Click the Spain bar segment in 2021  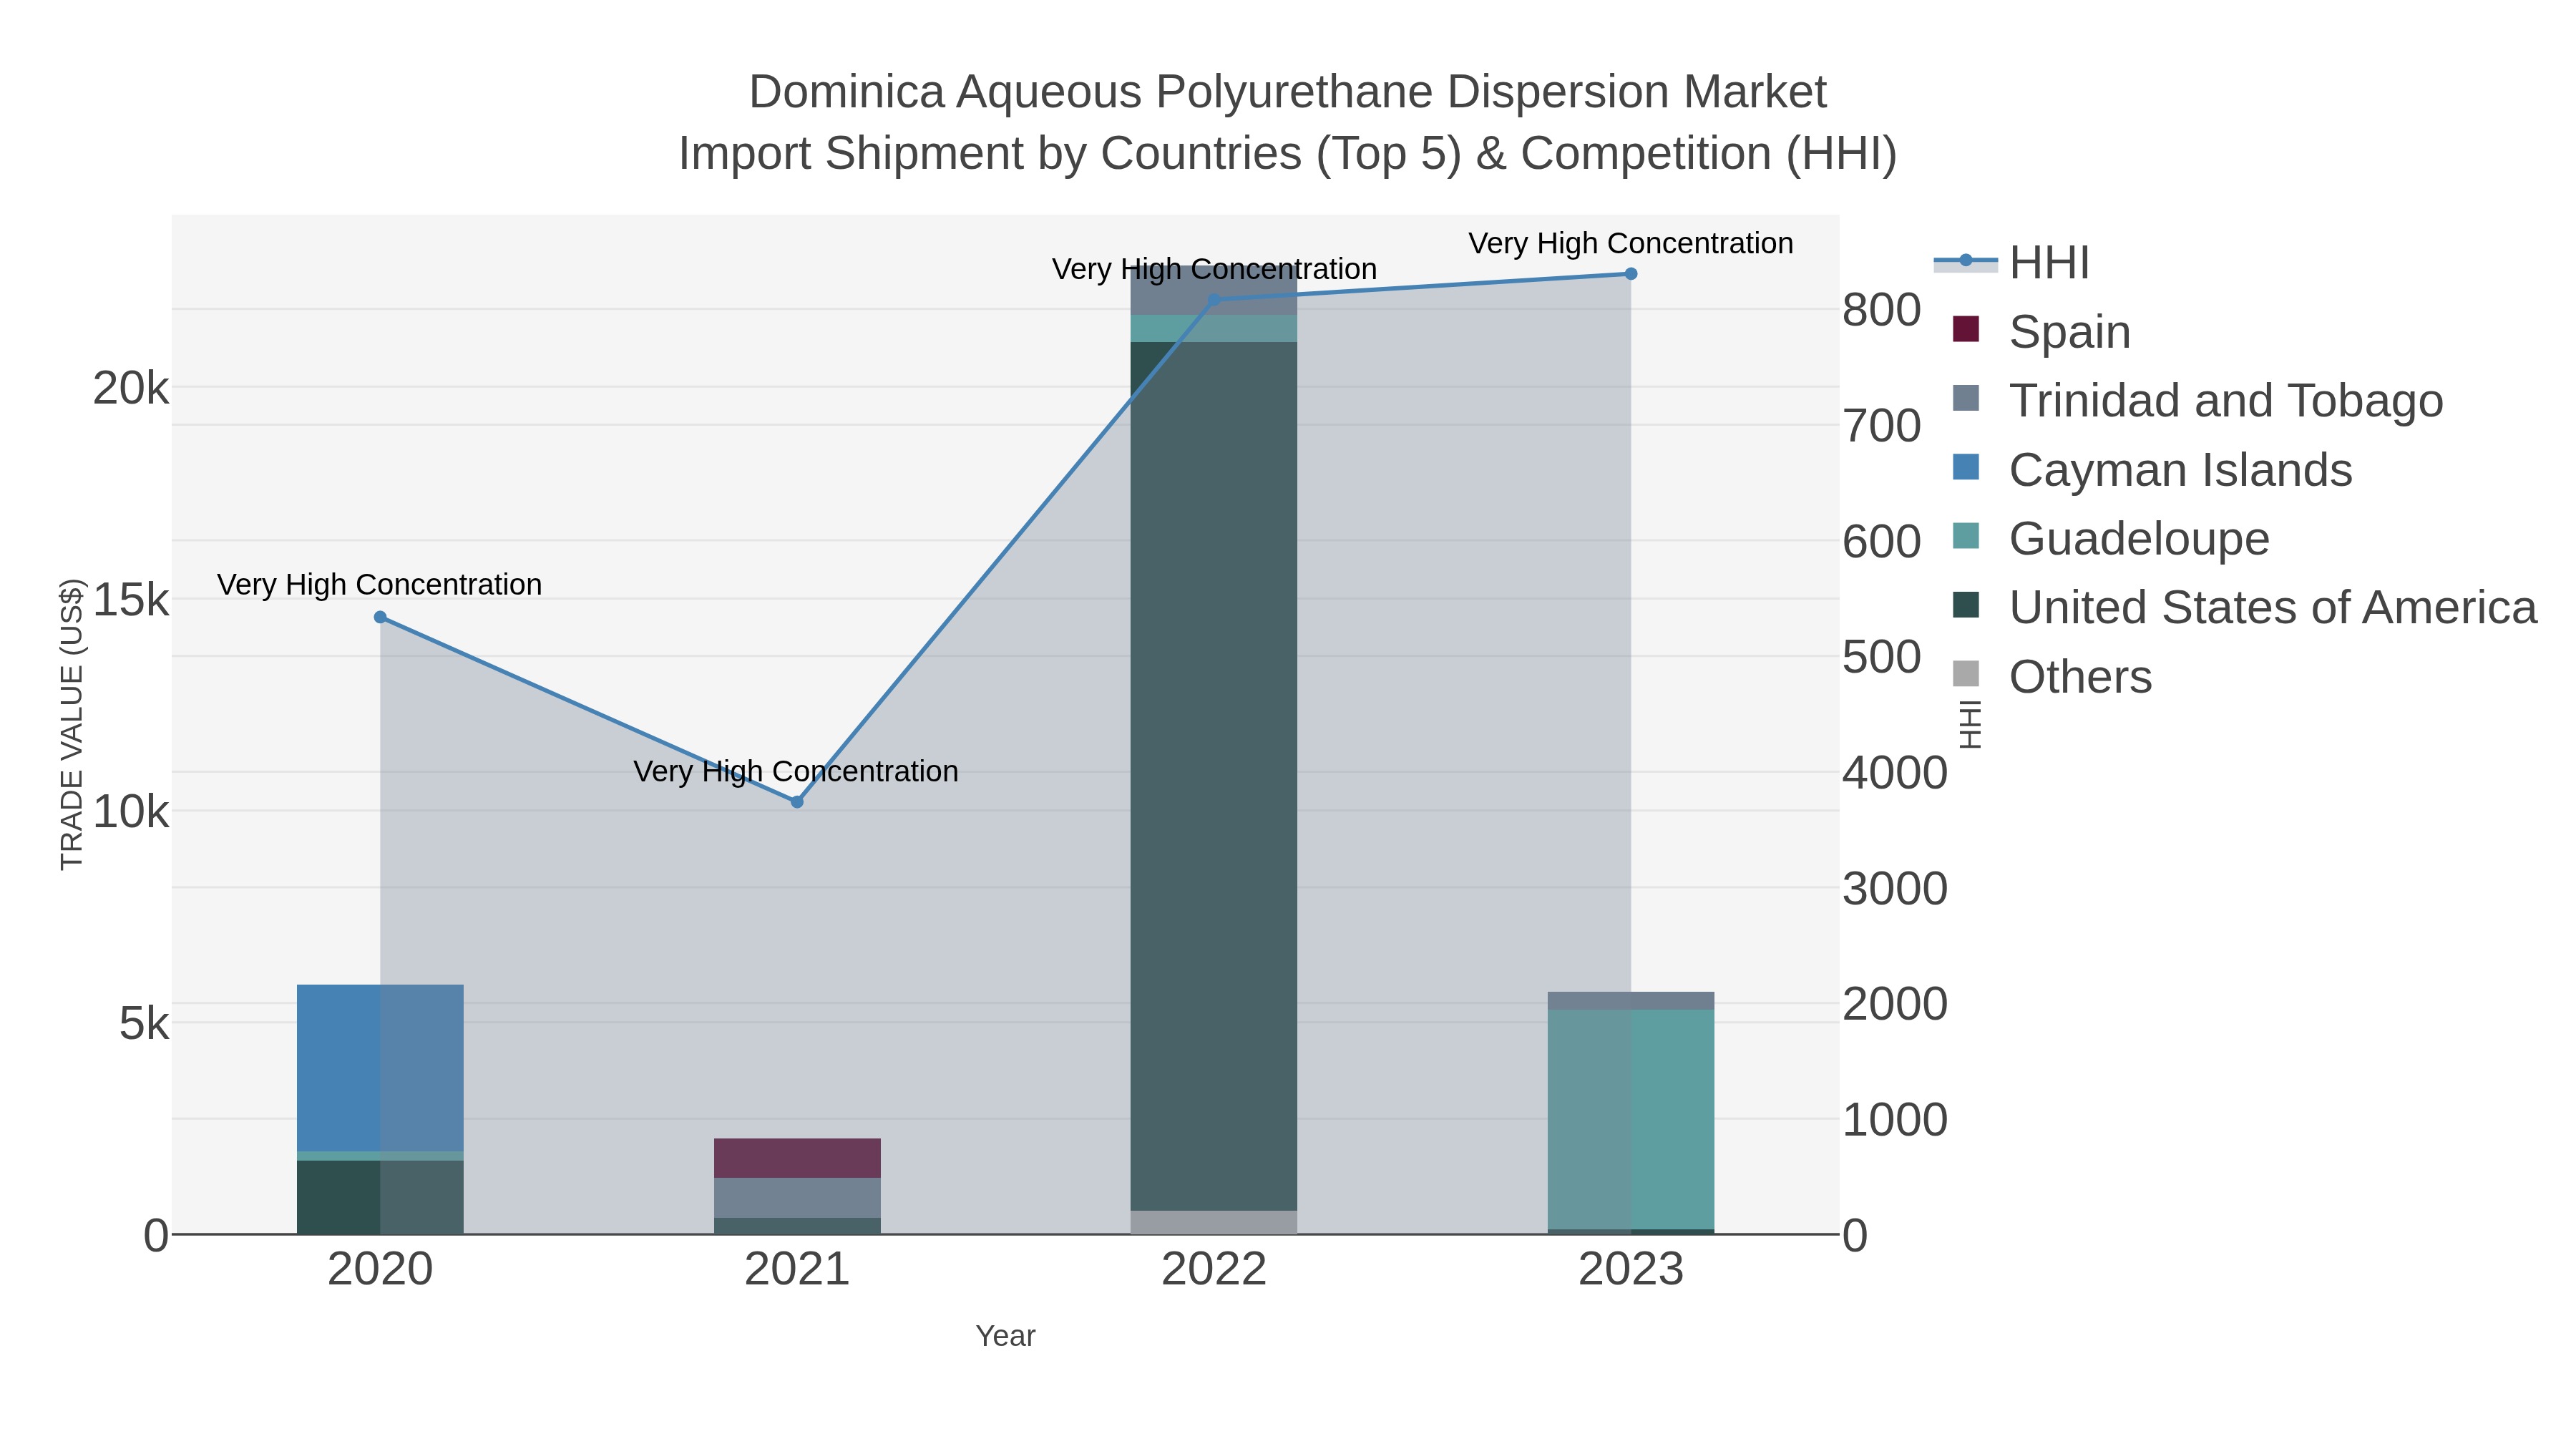coord(797,1158)
